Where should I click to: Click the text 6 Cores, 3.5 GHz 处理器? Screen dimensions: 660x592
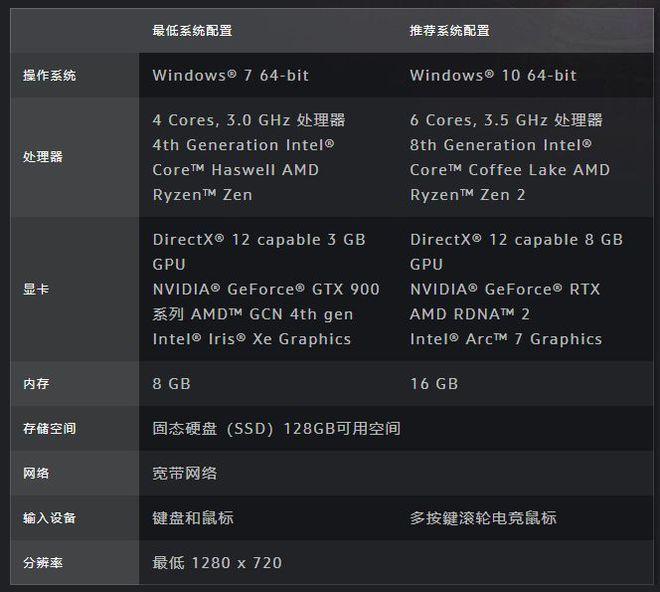pyautogui.click(x=506, y=120)
